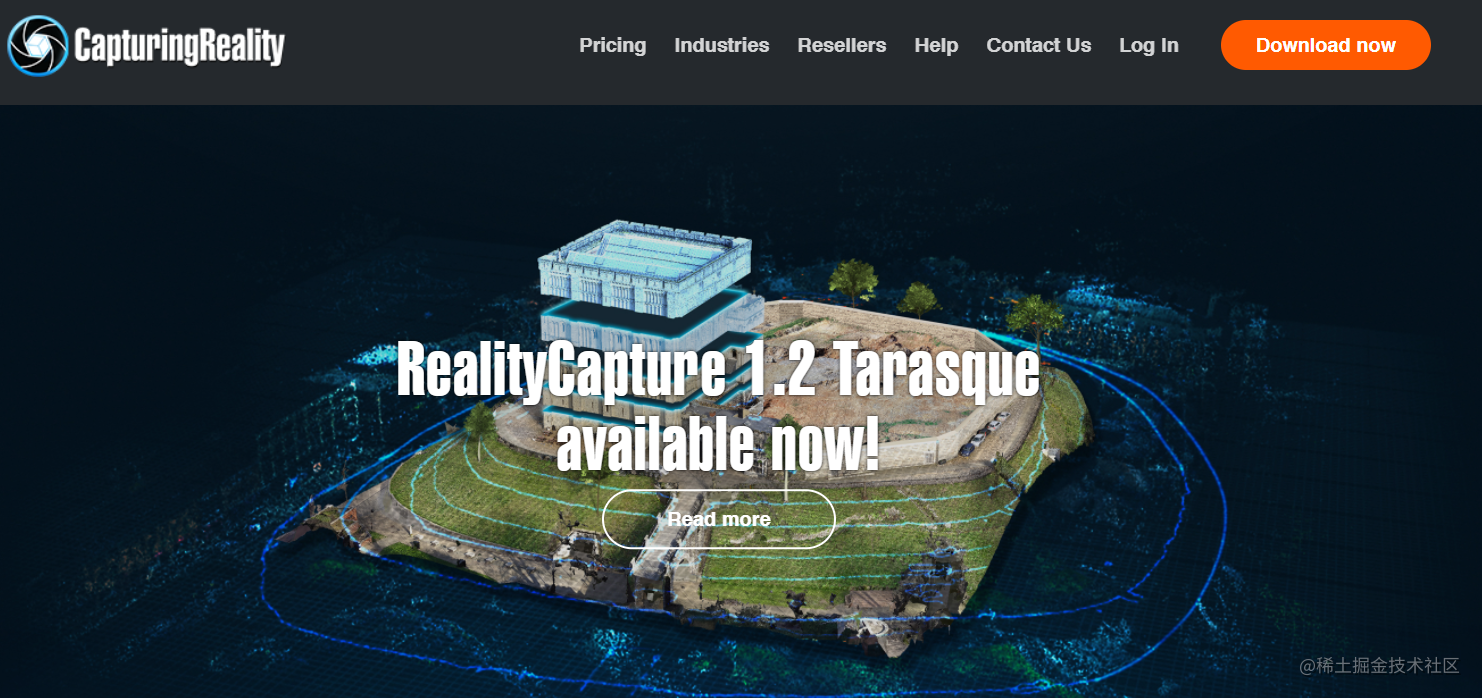The width and height of the screenshot is (1482, 698).
Task: Select Help in the navigation bar
Action: point(936,45)
